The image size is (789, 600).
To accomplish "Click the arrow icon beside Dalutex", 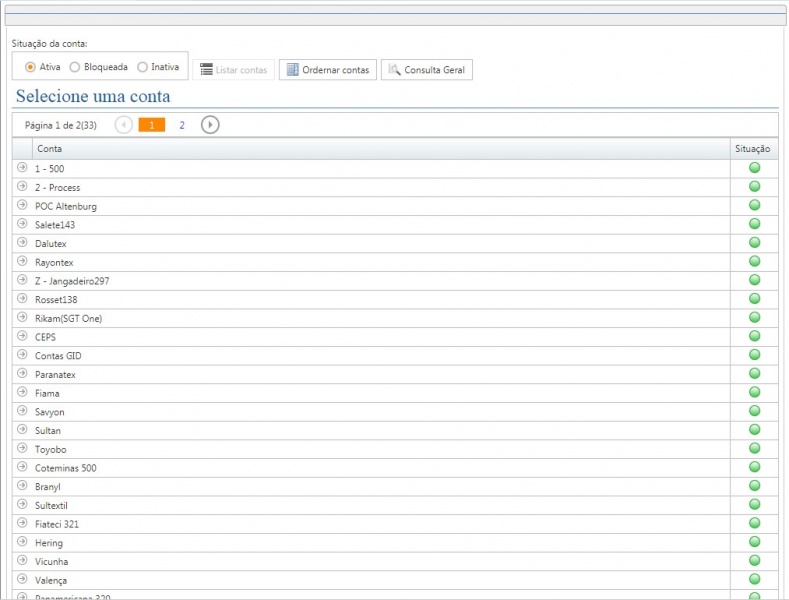I will 22,243.
